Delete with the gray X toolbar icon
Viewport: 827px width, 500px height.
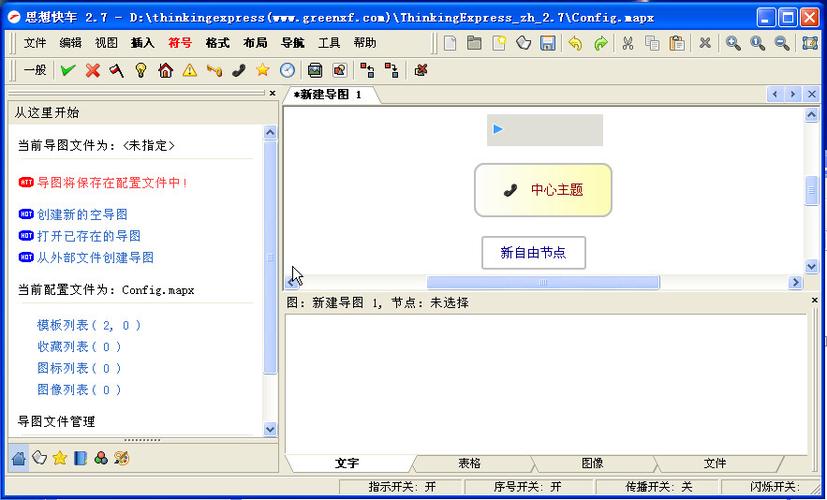[x=705, y=43]
